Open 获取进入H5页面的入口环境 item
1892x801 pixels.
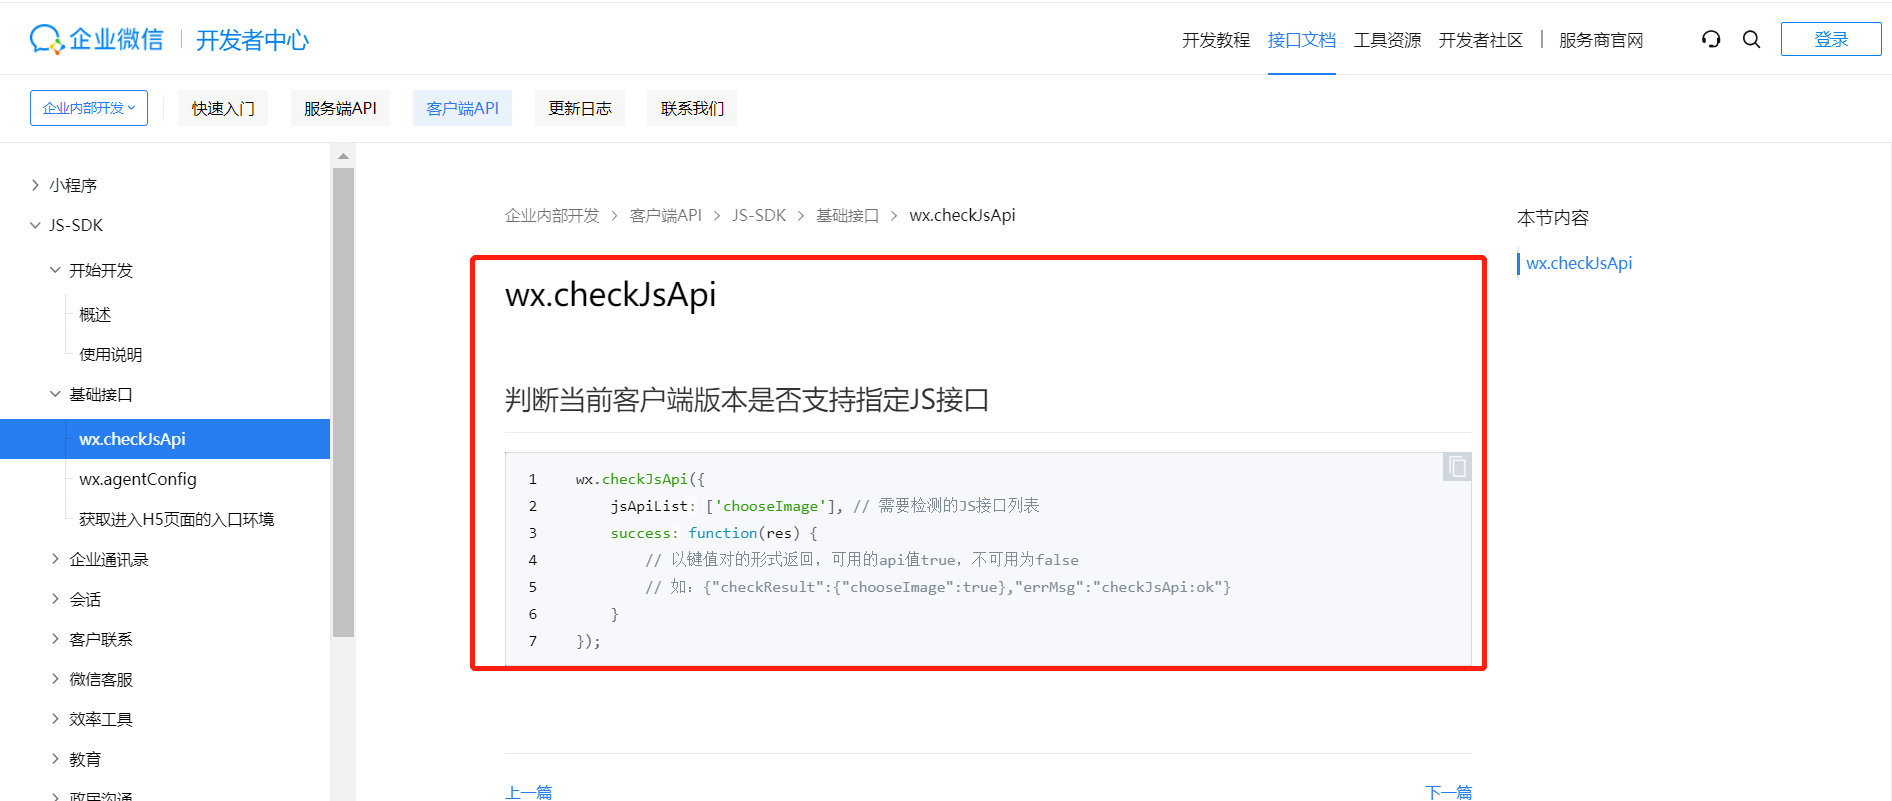click(177, 519)
